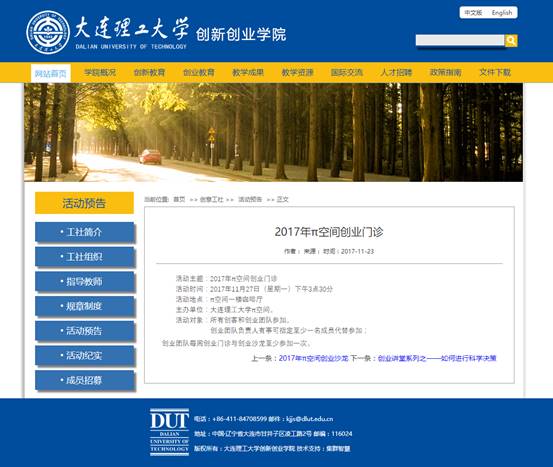Image resolution: width=553 pixels, height=467 pixels.
Task: Switch to 中文版 language
Action: coord(473,13)
